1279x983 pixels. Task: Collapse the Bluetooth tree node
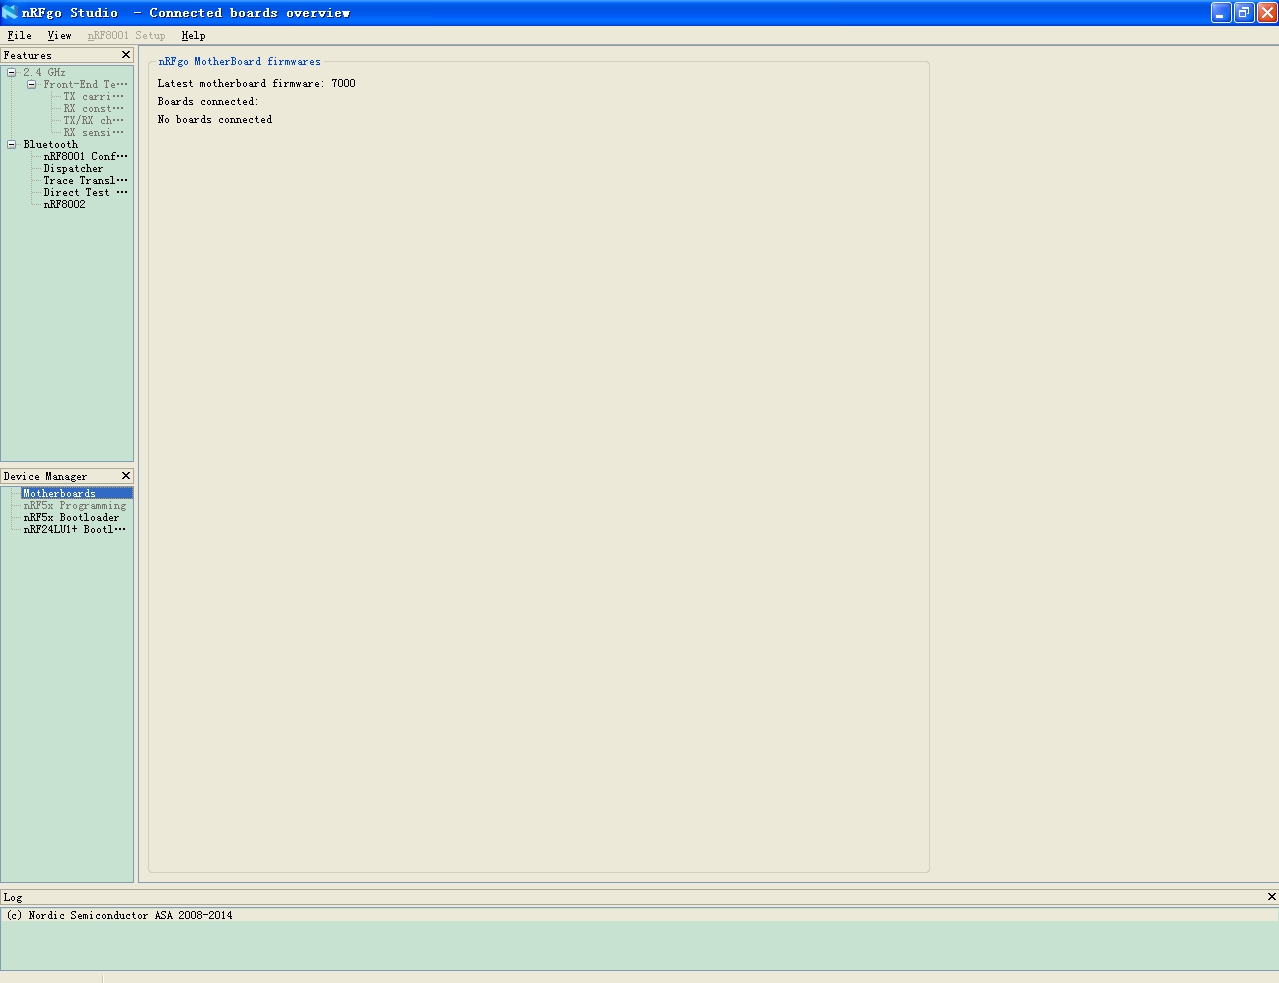pyautogui.click(x=12, y=145)
